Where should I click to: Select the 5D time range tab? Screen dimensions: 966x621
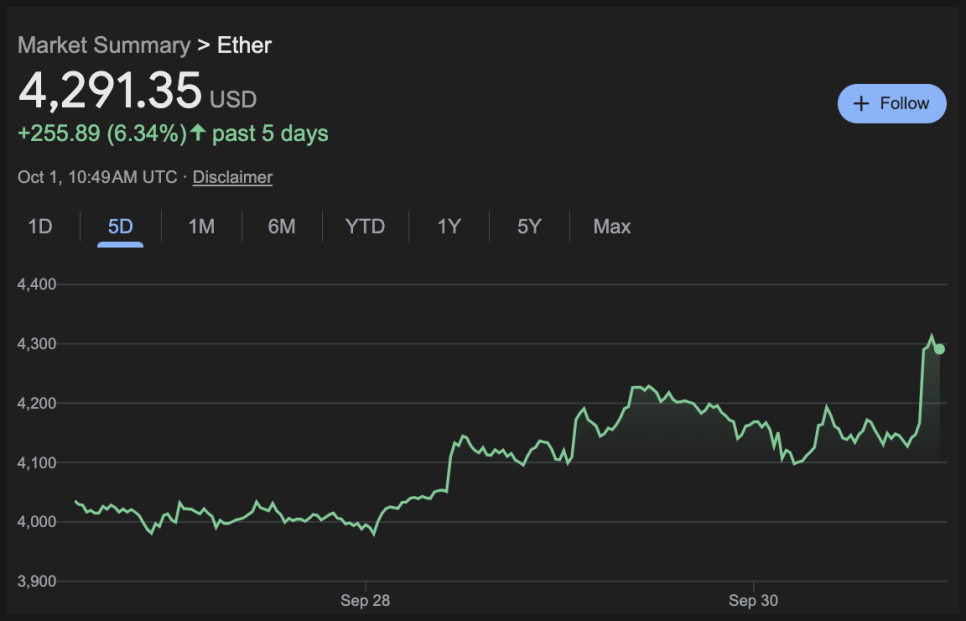pyautogui.click(x=120, y=227)
